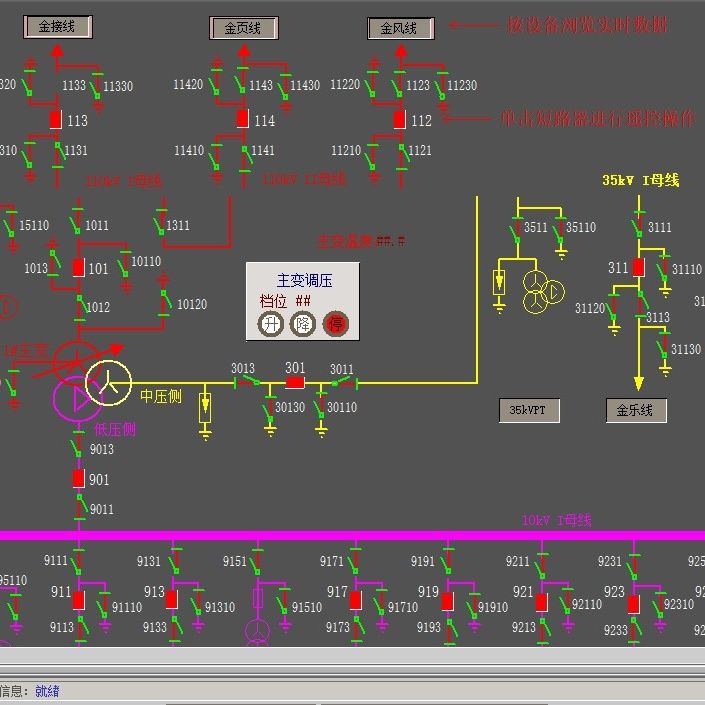Screen dimensions: 705x705
Task: Open the 金乐线 feeder button
Action: coord(636,410)
